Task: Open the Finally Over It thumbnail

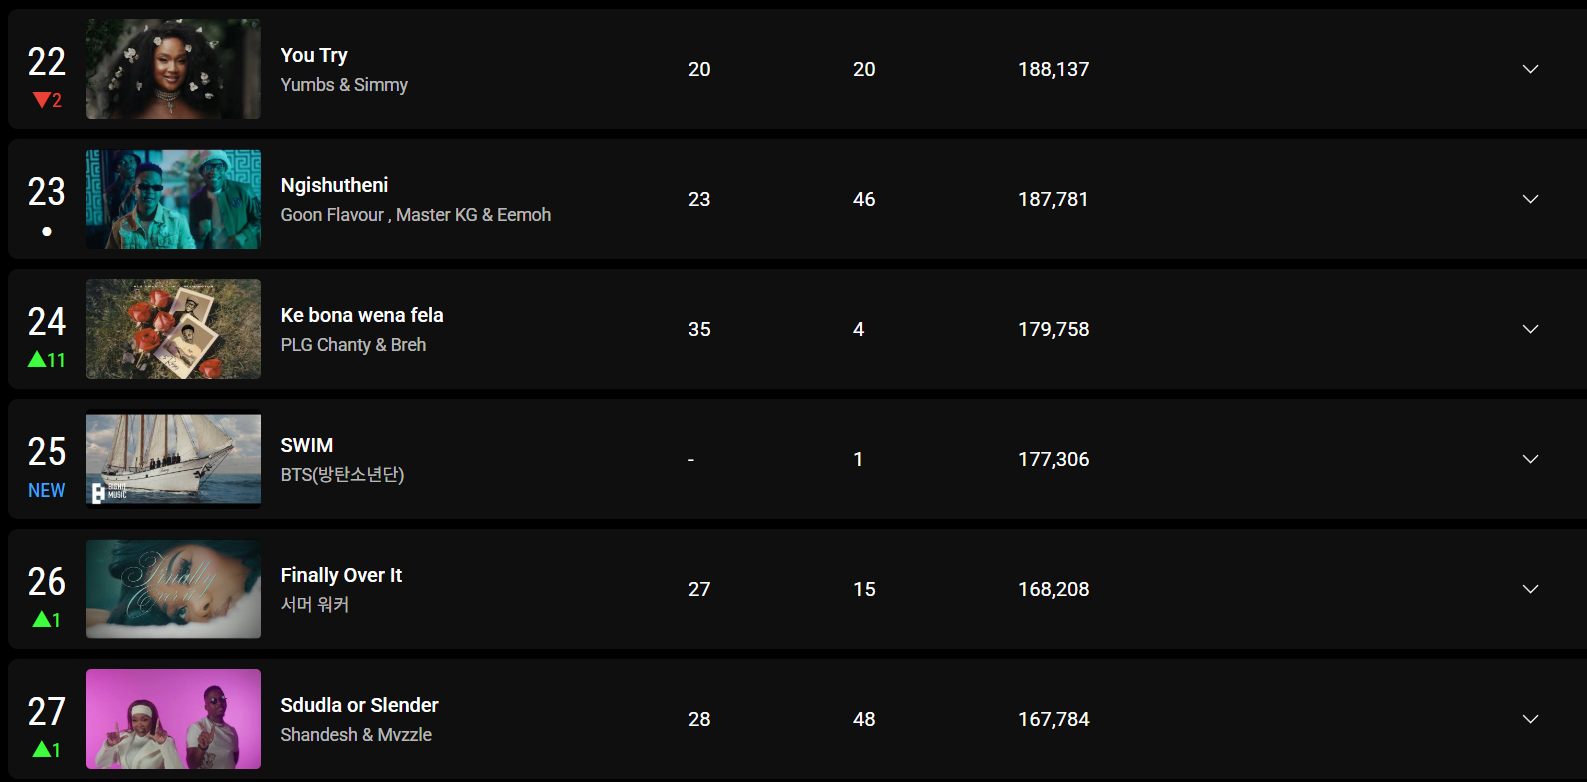Action: click(x=173, y=589)
